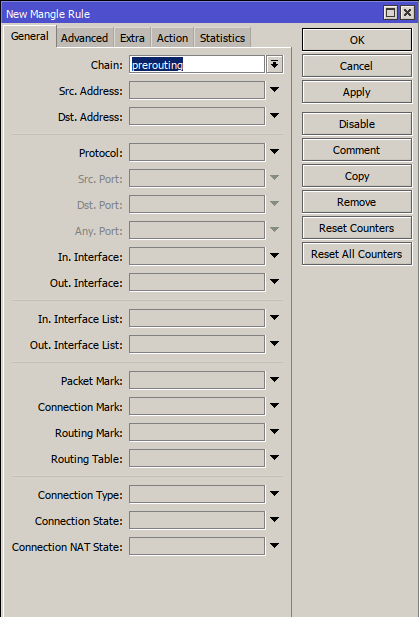The height and width of the screenshot is (617, 419).
Task: Open the Chain dropdown list
Action: click(275, 64)
